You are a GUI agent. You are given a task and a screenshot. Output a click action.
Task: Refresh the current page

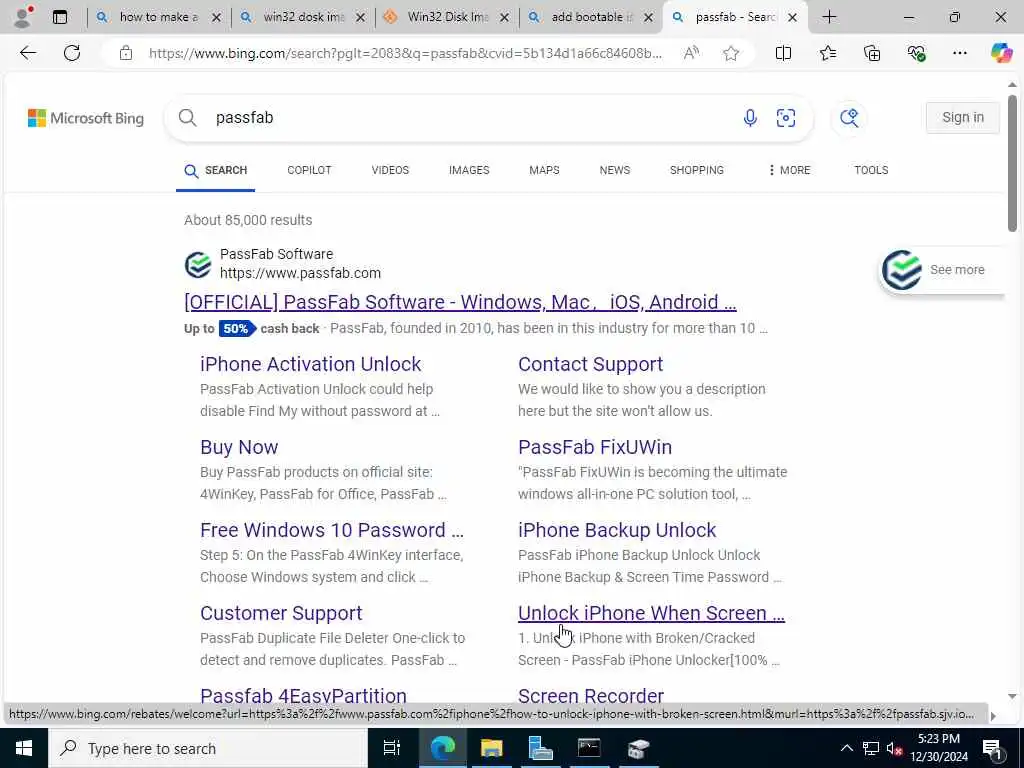click(72, 54)
